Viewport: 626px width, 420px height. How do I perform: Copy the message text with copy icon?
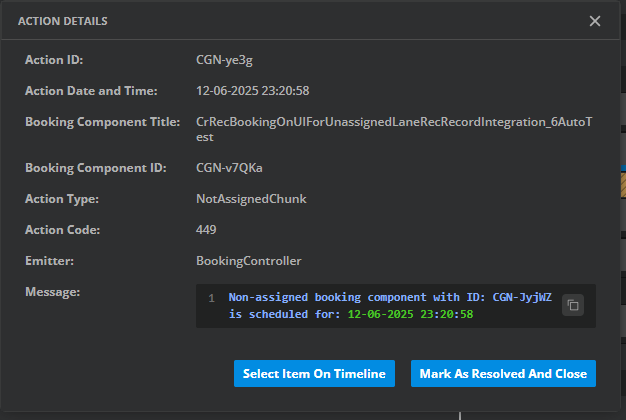(572, 305)
